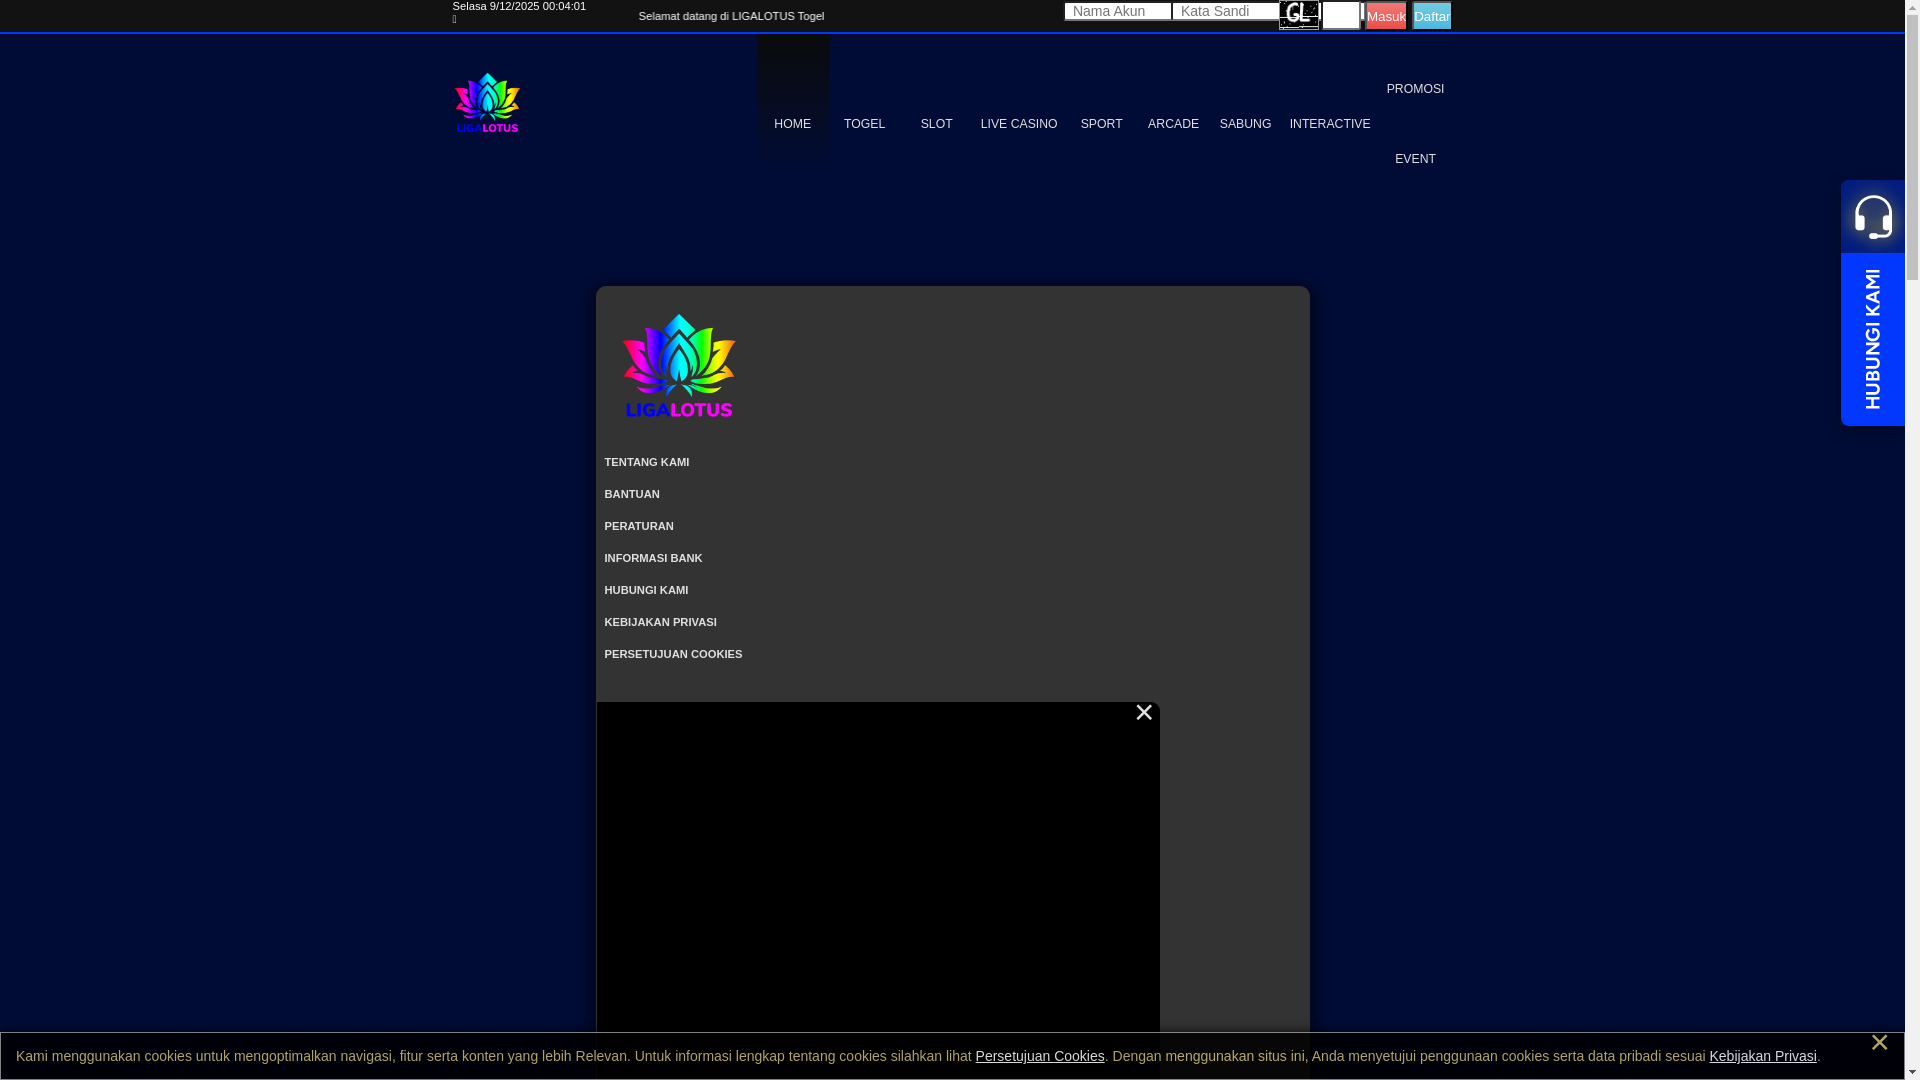Viewport: 1920px width, 1080px height.
Task: Open the HUBUNGI KAMI side tab
Action: (1873, 339)
